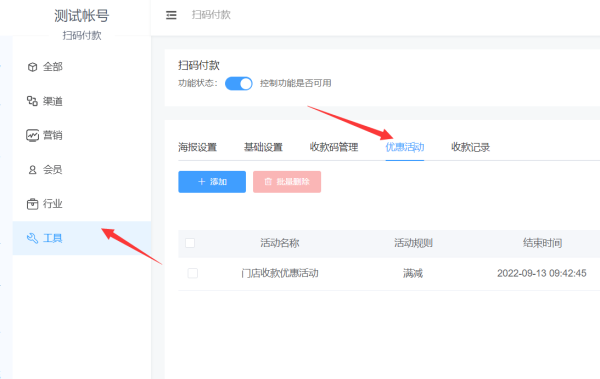Screen dimensions: 600x379
Task: Click the channel icon beside 渠道
Action: click(32, 101)
